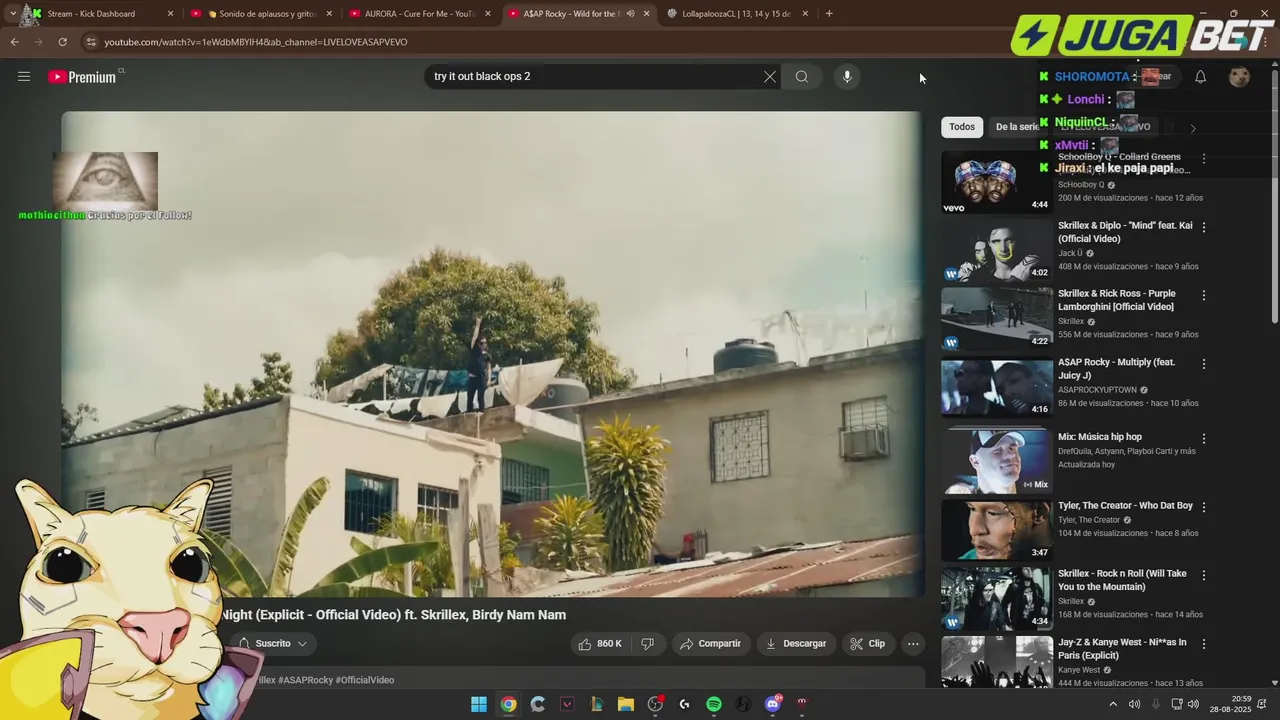Open options for Skrillex & Diplo Mind video
Screen dimensions: 1280x720
coord(1203,227)
